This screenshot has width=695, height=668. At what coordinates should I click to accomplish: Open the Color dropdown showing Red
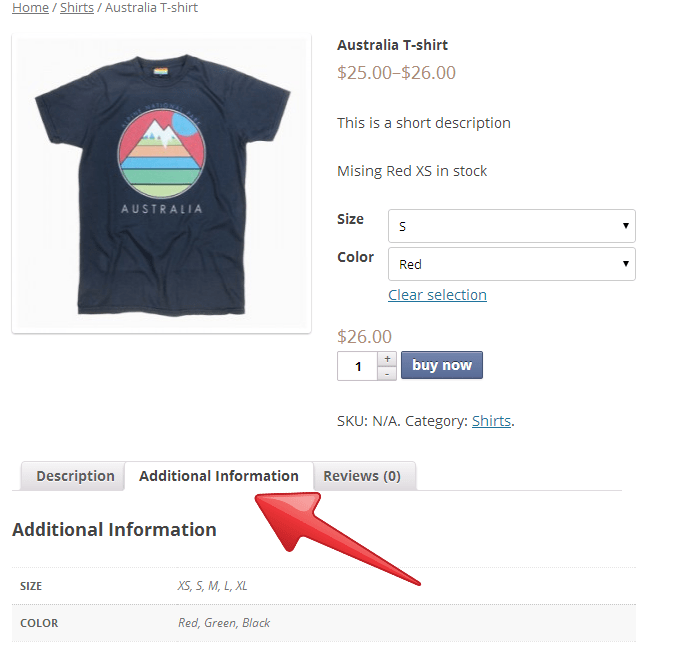click(x=511, y=264)
